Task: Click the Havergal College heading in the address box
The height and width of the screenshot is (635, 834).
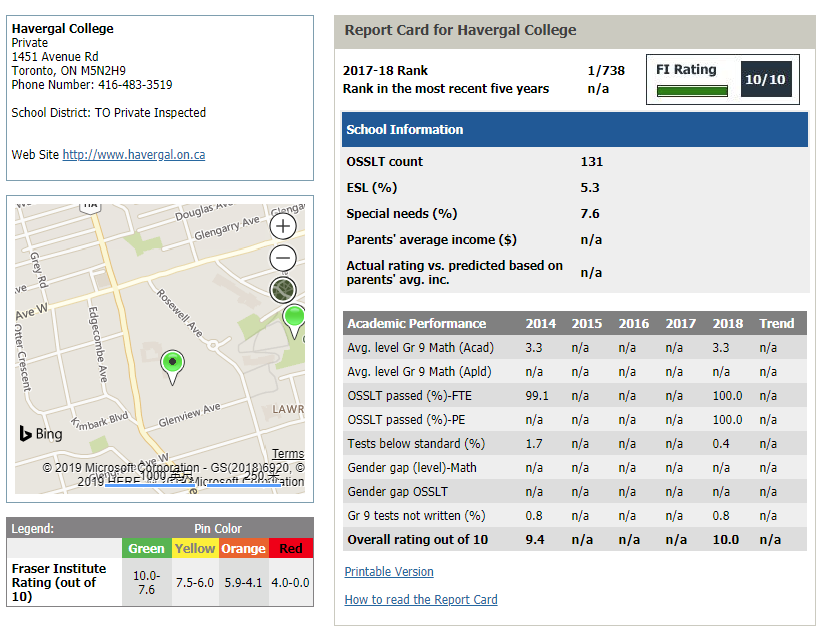Action: 63,29
